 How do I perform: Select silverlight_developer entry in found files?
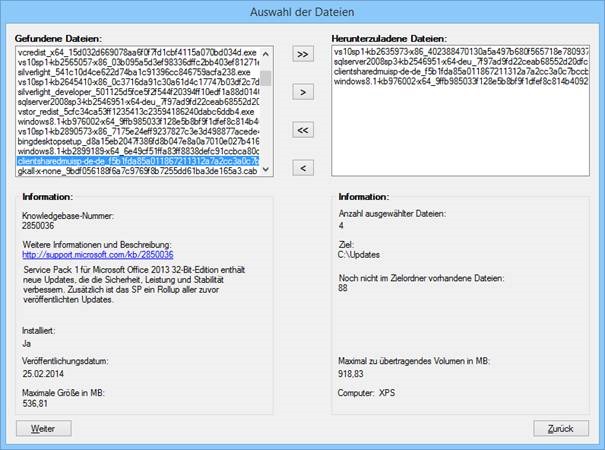click(137, 89)
